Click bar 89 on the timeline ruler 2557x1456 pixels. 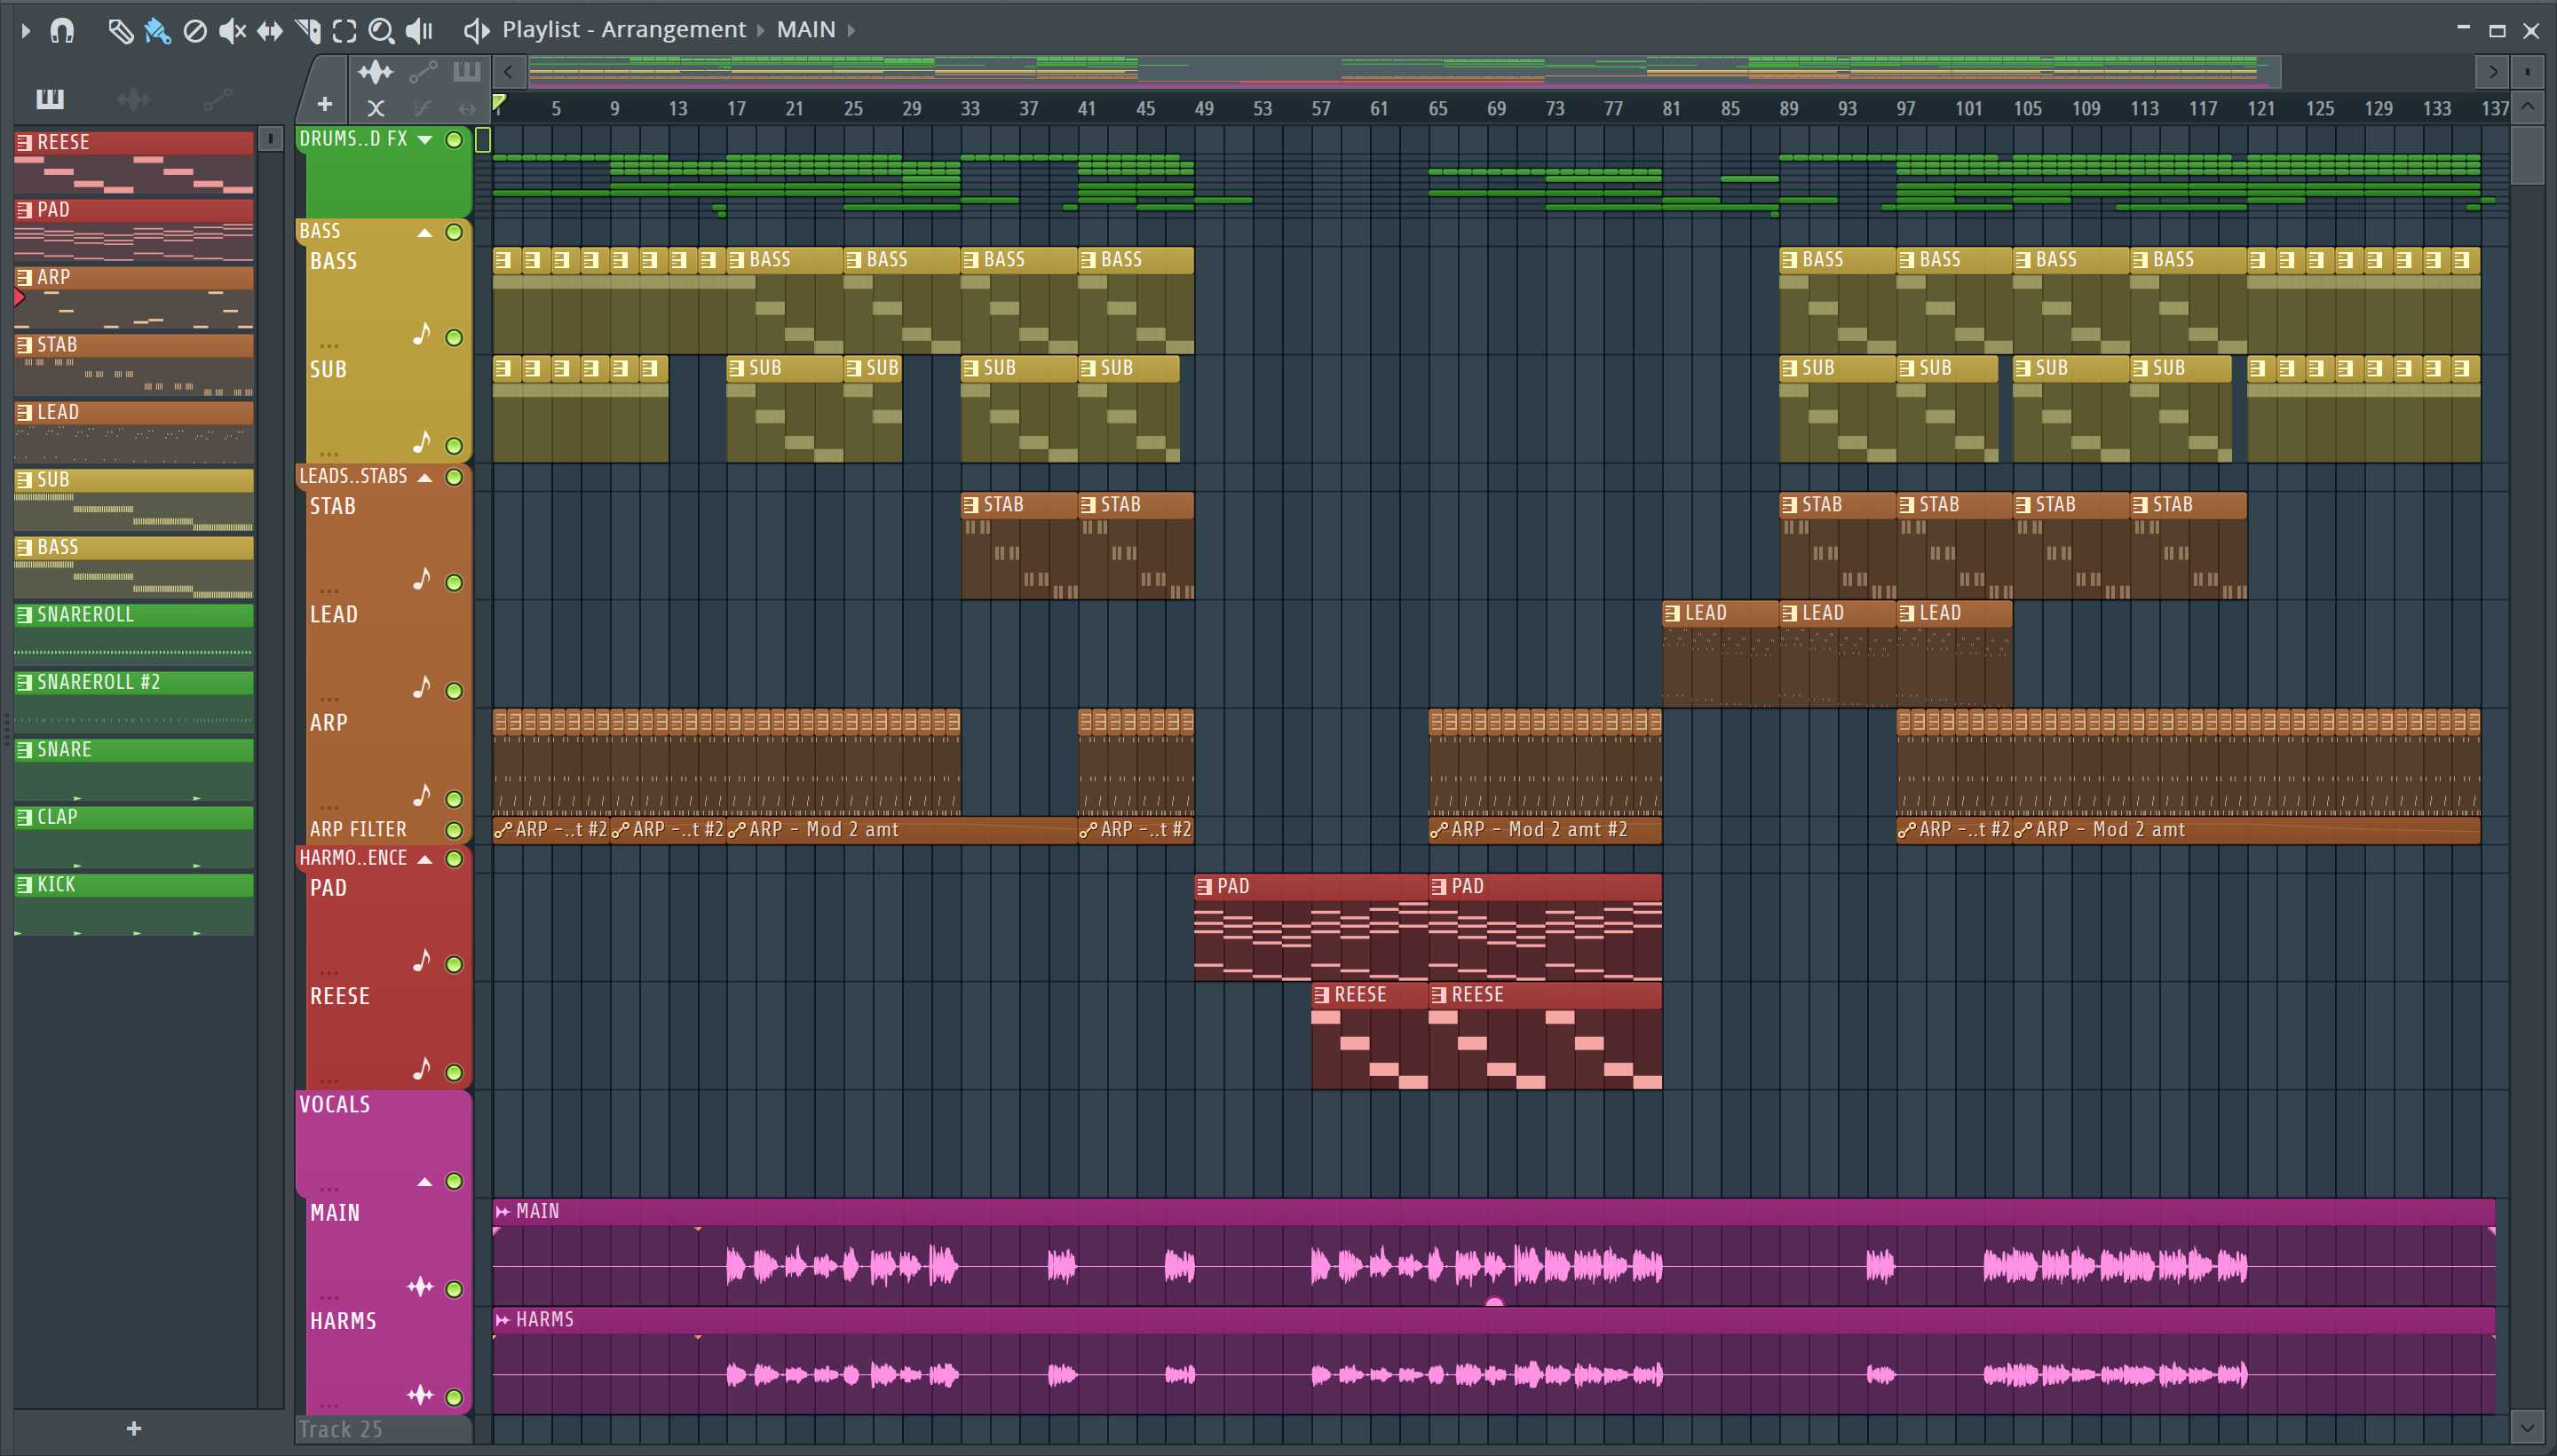[1789, 108]
